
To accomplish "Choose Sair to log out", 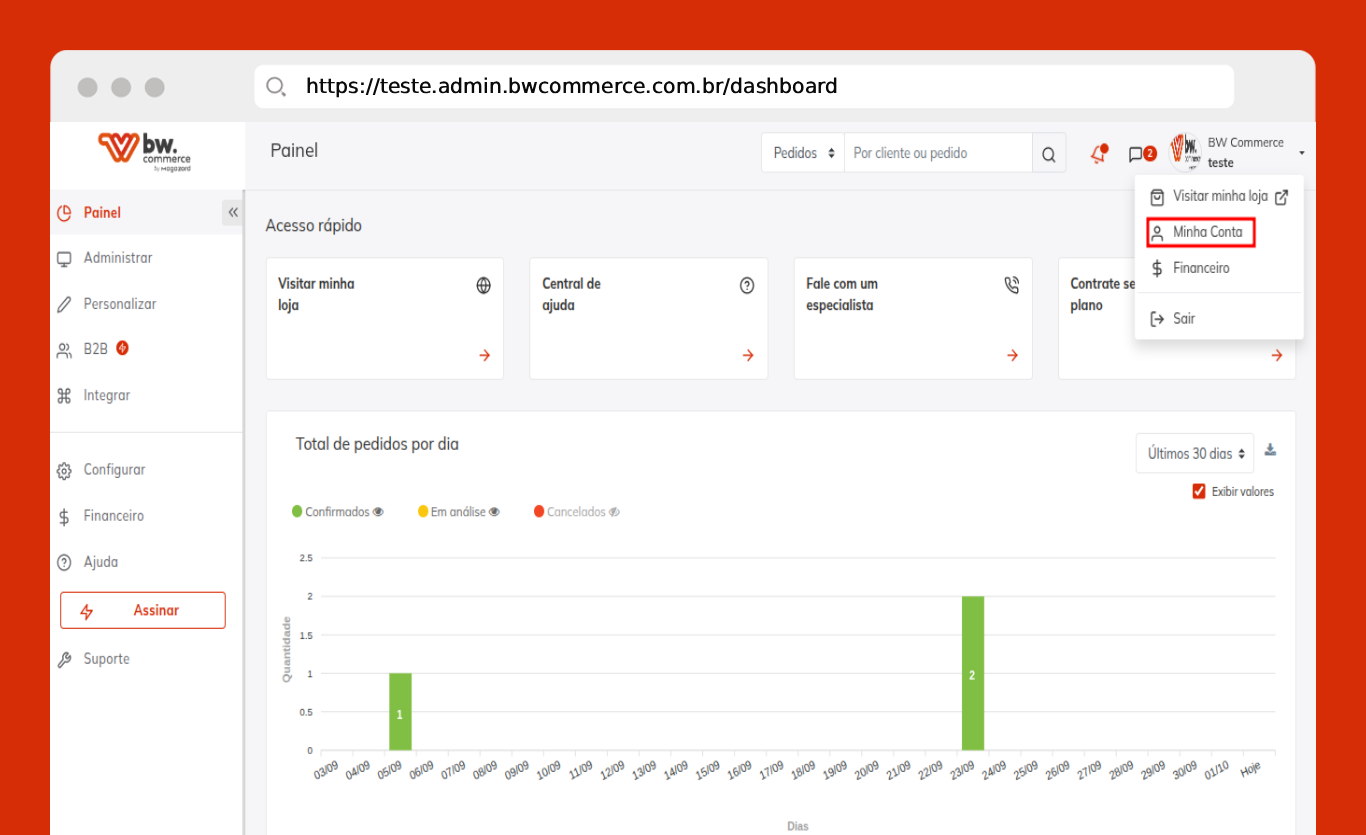I will 1183,319.
